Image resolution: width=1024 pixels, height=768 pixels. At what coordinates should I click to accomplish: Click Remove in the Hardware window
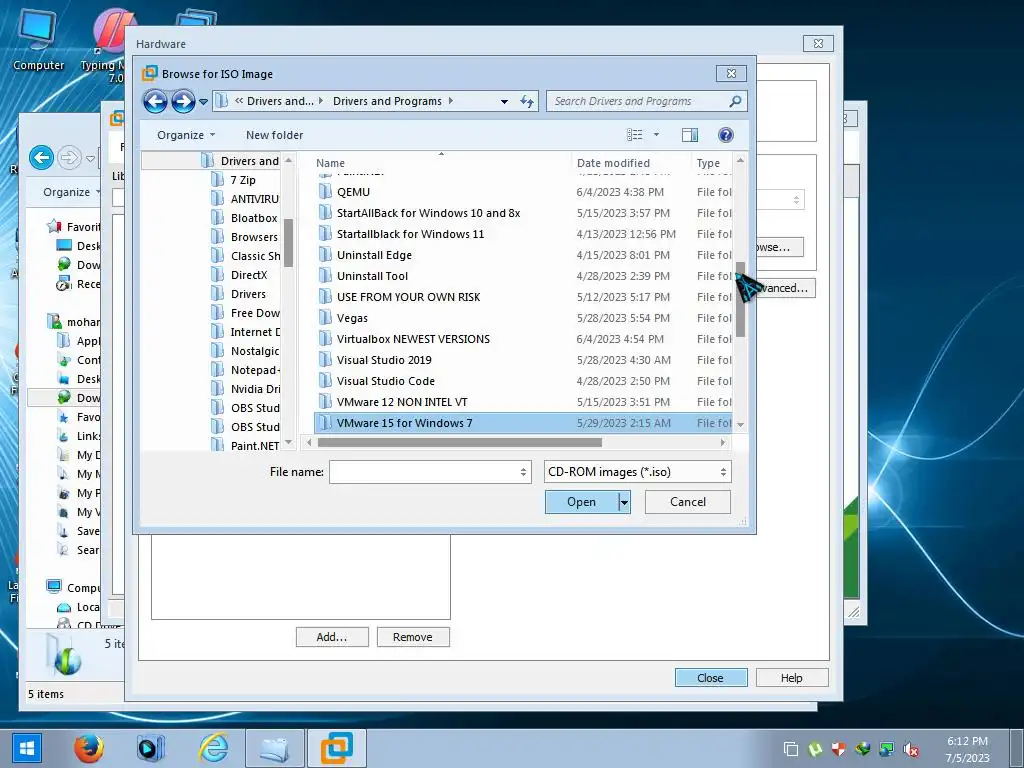tap(413, 637)
